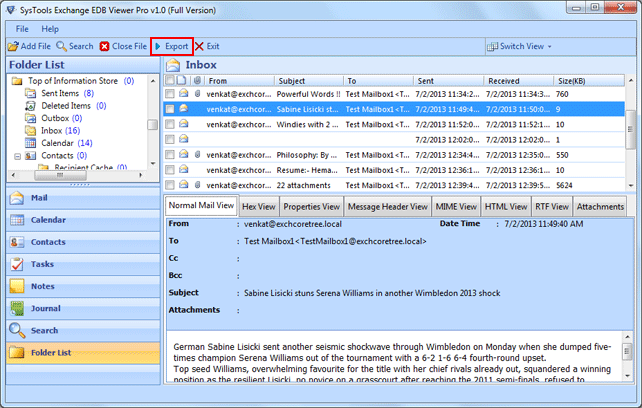The height and width of the screenshot is (408, 642).
Task: Click the attachment paperclip column header
Action: pos(197,80)
